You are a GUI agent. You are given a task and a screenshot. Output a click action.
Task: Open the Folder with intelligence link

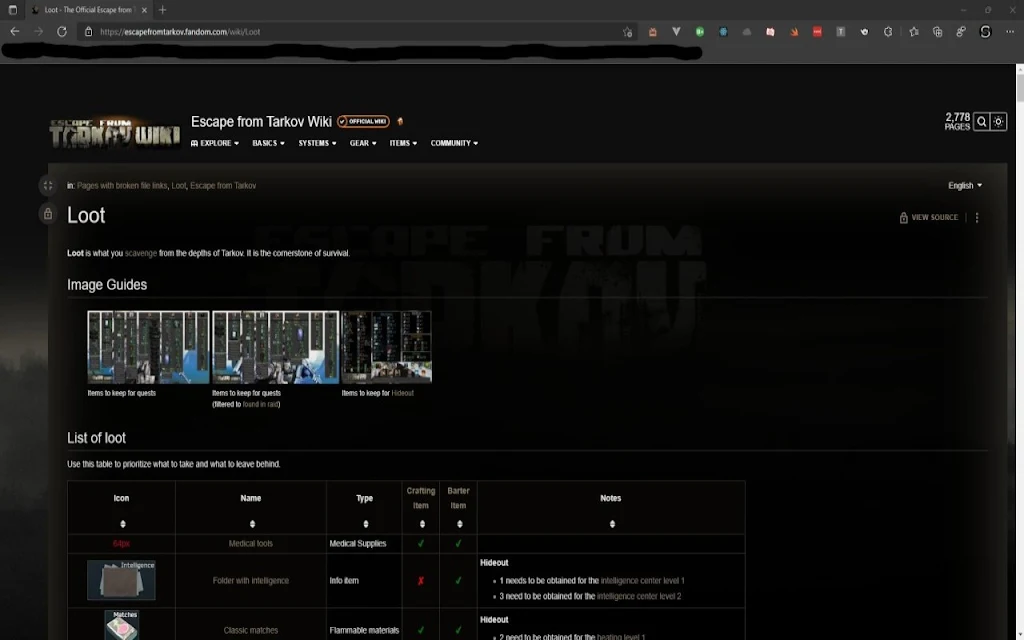pos(251,581)
